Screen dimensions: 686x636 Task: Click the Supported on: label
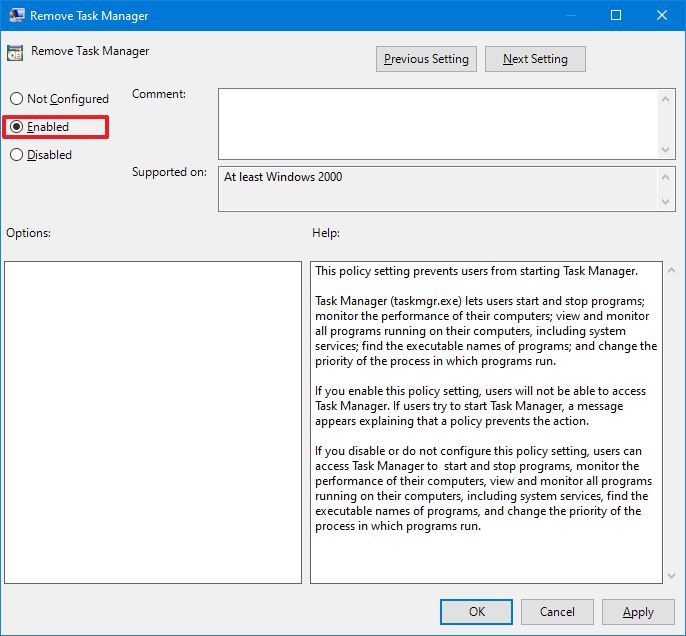click(169, 172)
